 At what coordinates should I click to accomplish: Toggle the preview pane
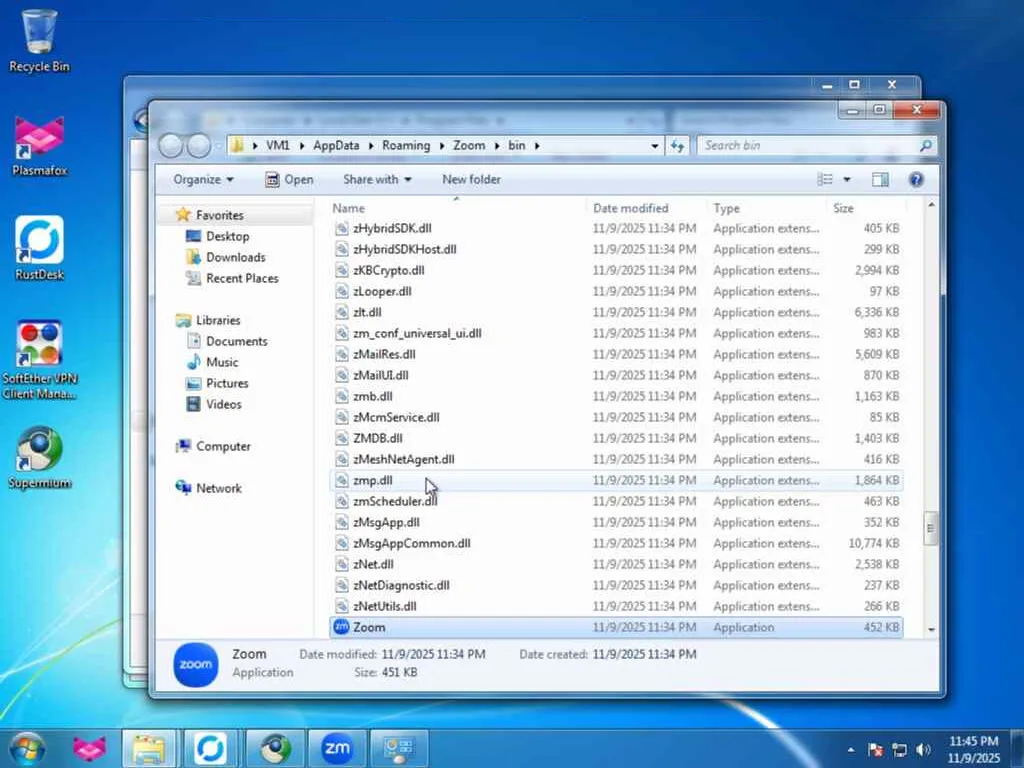click(x=880, y=179)
